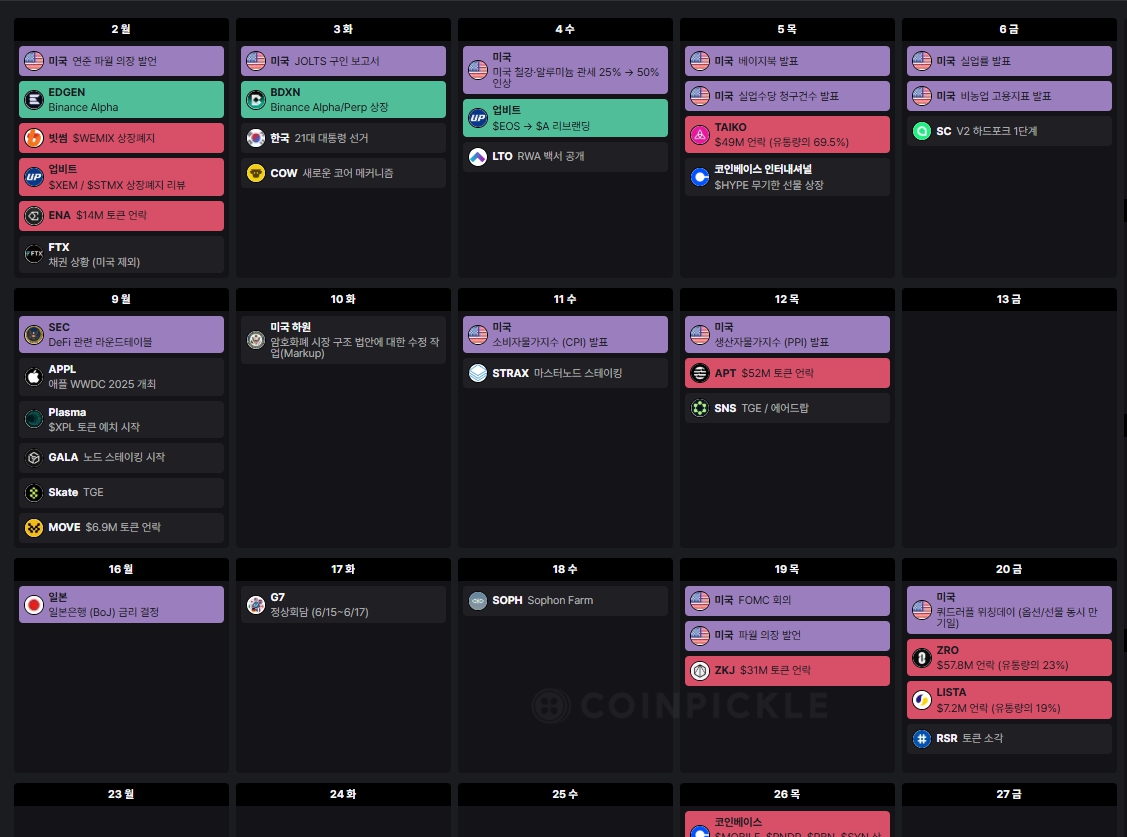1127x837 pixels.
Task: Click the GALA token icon
Action: click(x=34, y=458)
